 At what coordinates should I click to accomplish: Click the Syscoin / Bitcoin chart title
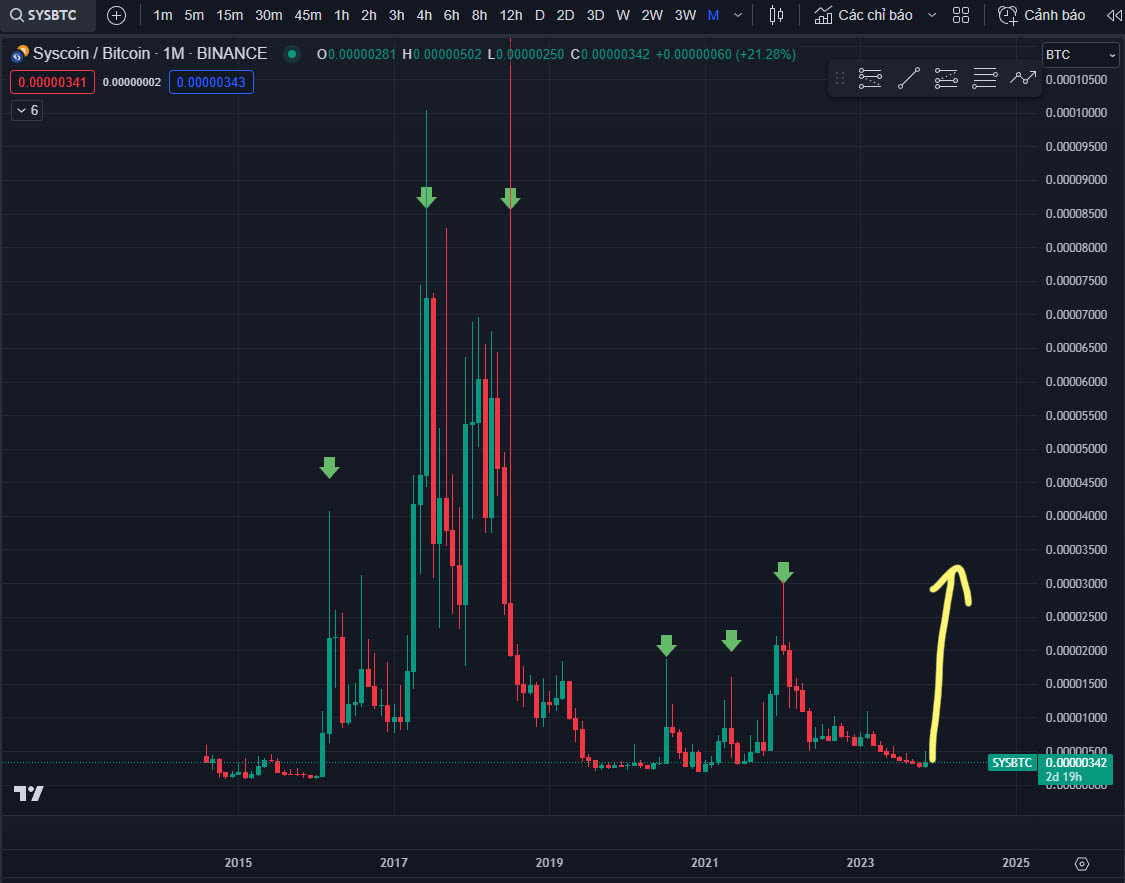(150, 54)
